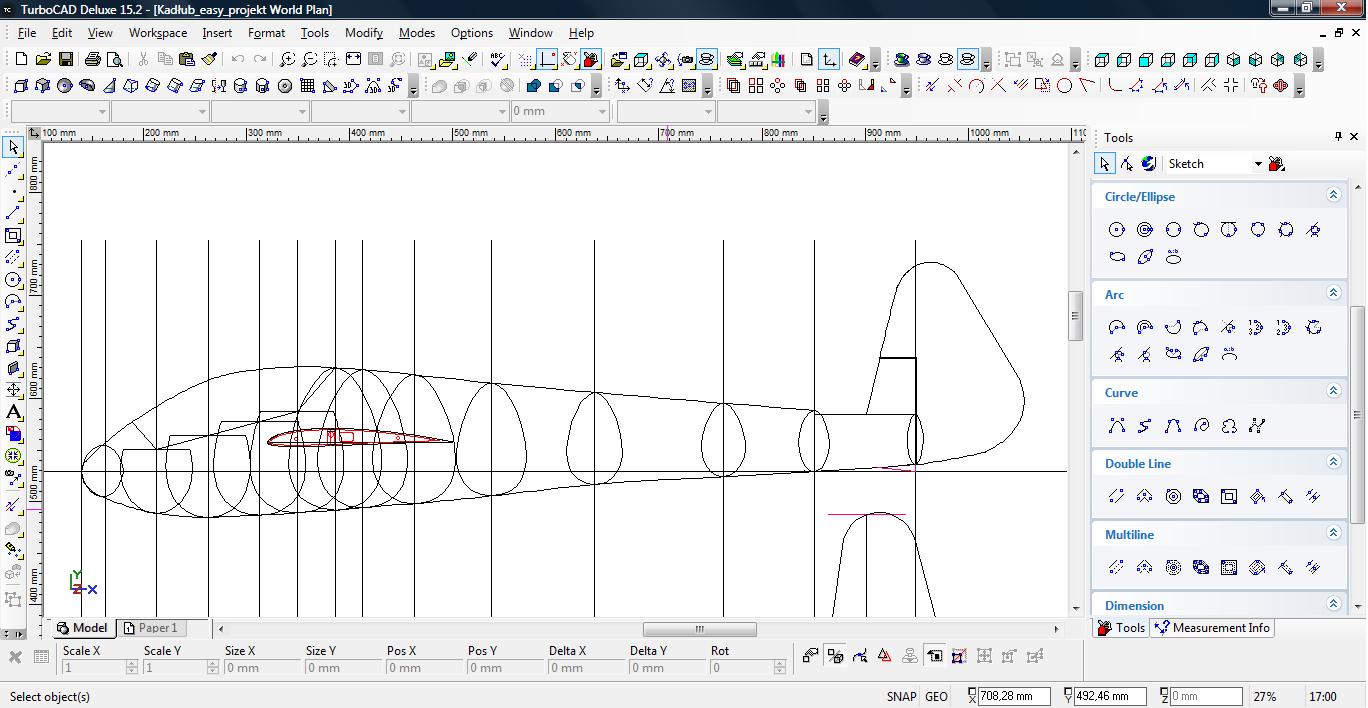
Task: Click the Save diskette icon
Action: pos(65,60)
